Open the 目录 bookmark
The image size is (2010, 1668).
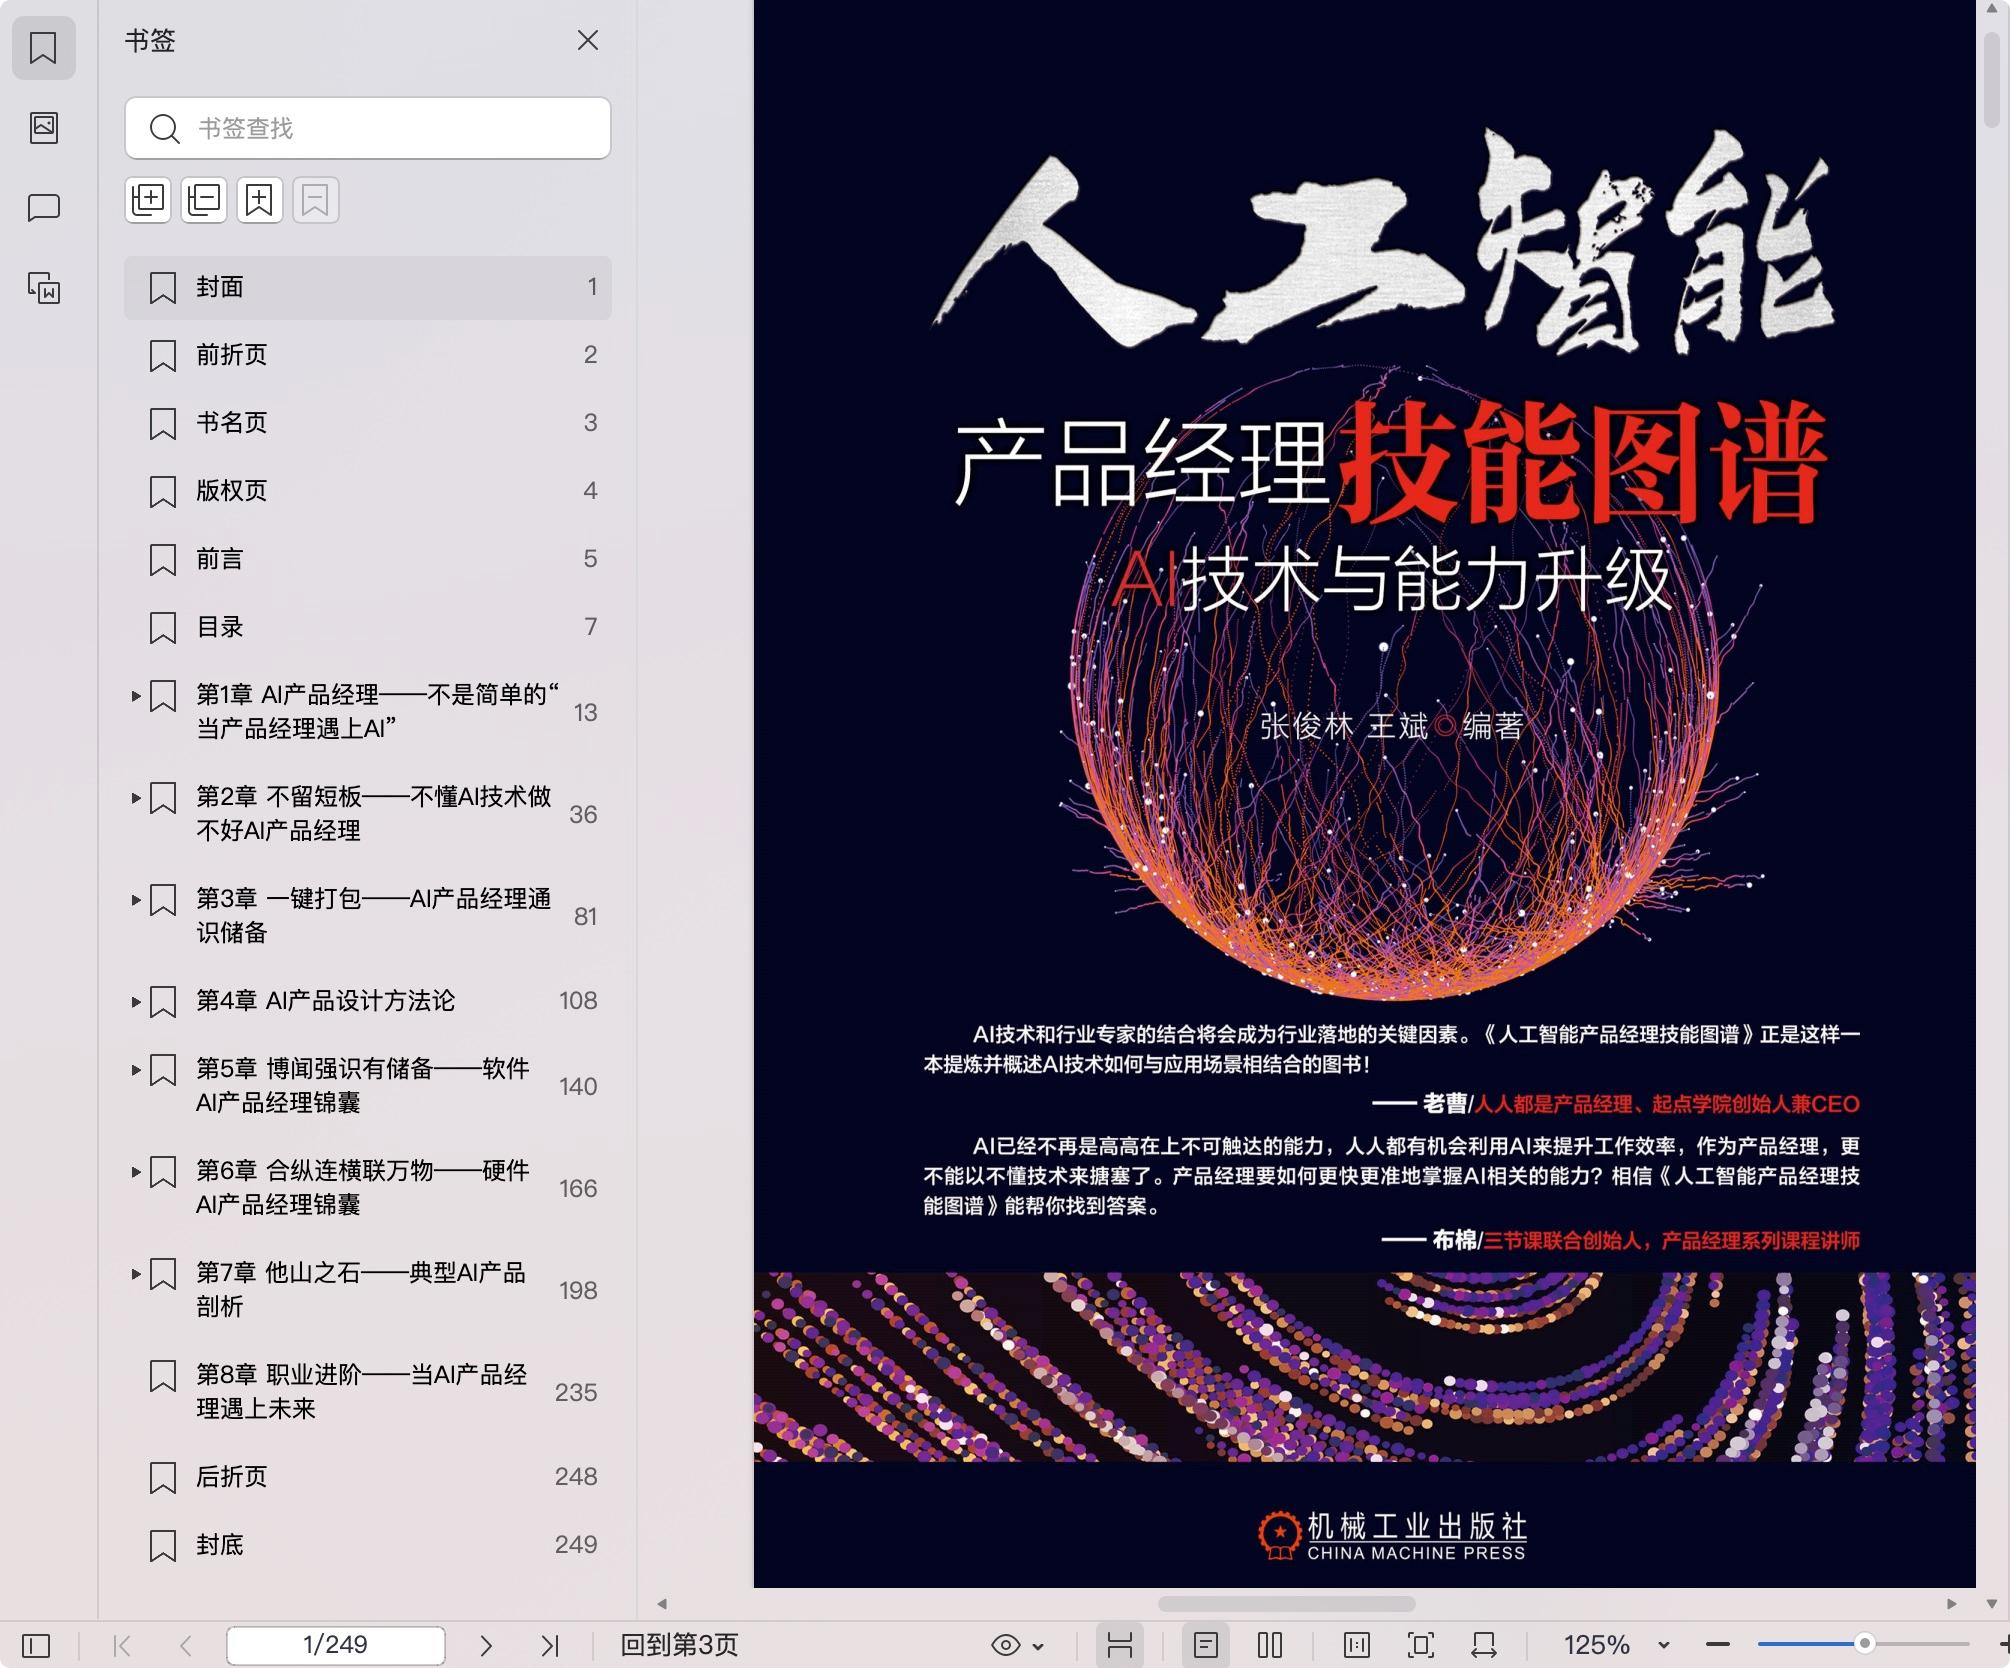click(x=367, y=627)
